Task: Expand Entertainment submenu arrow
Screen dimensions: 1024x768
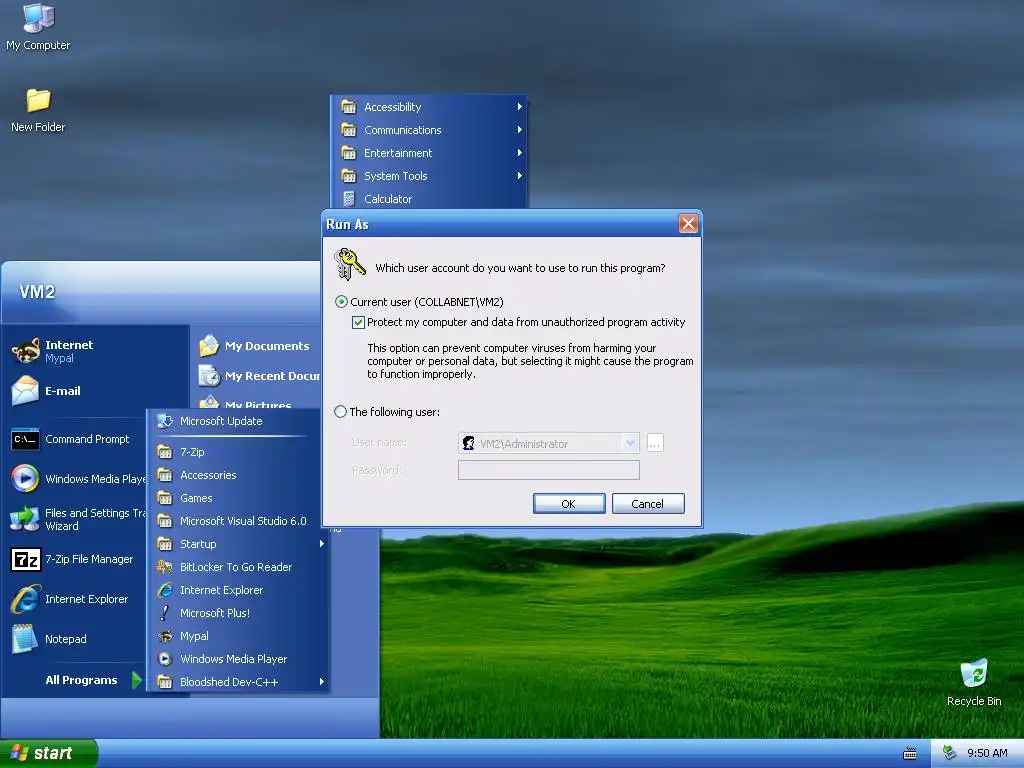Action: [x=519, y=152]
